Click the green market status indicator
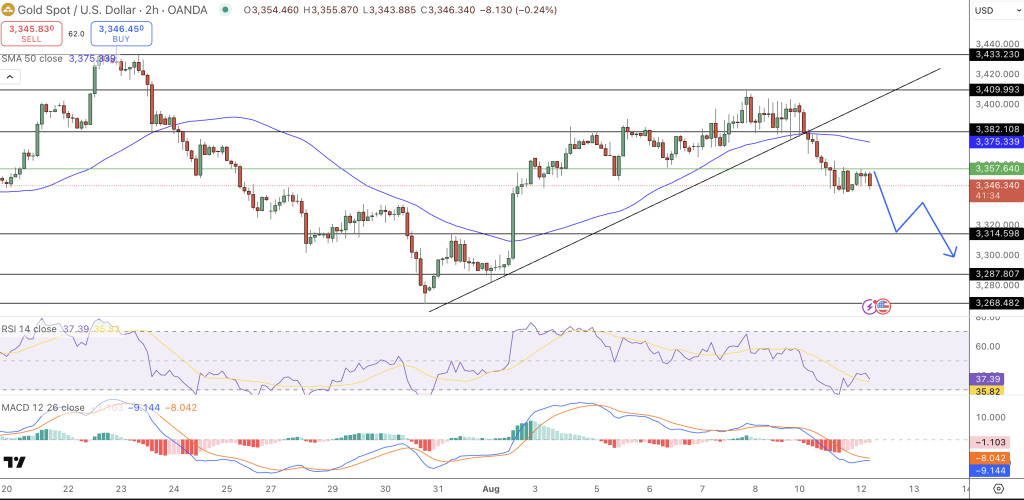 [226, 10]
